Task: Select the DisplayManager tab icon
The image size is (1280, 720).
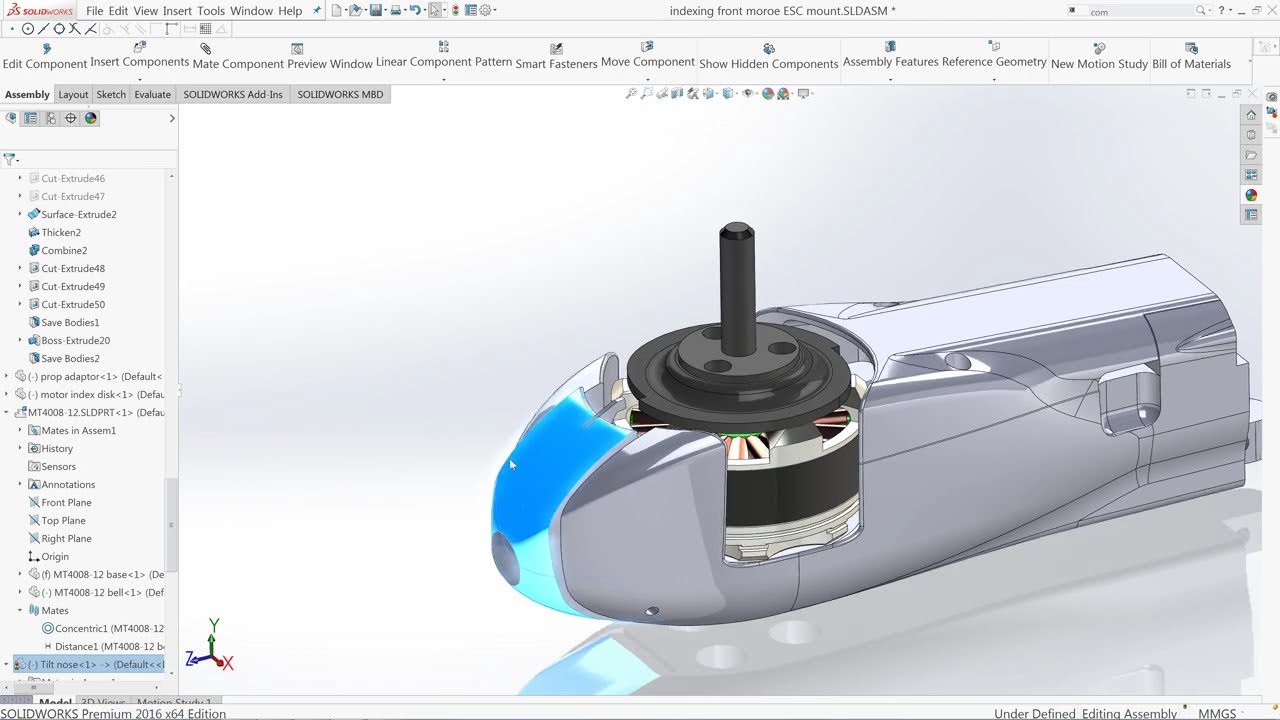Action: coord(91,118)
